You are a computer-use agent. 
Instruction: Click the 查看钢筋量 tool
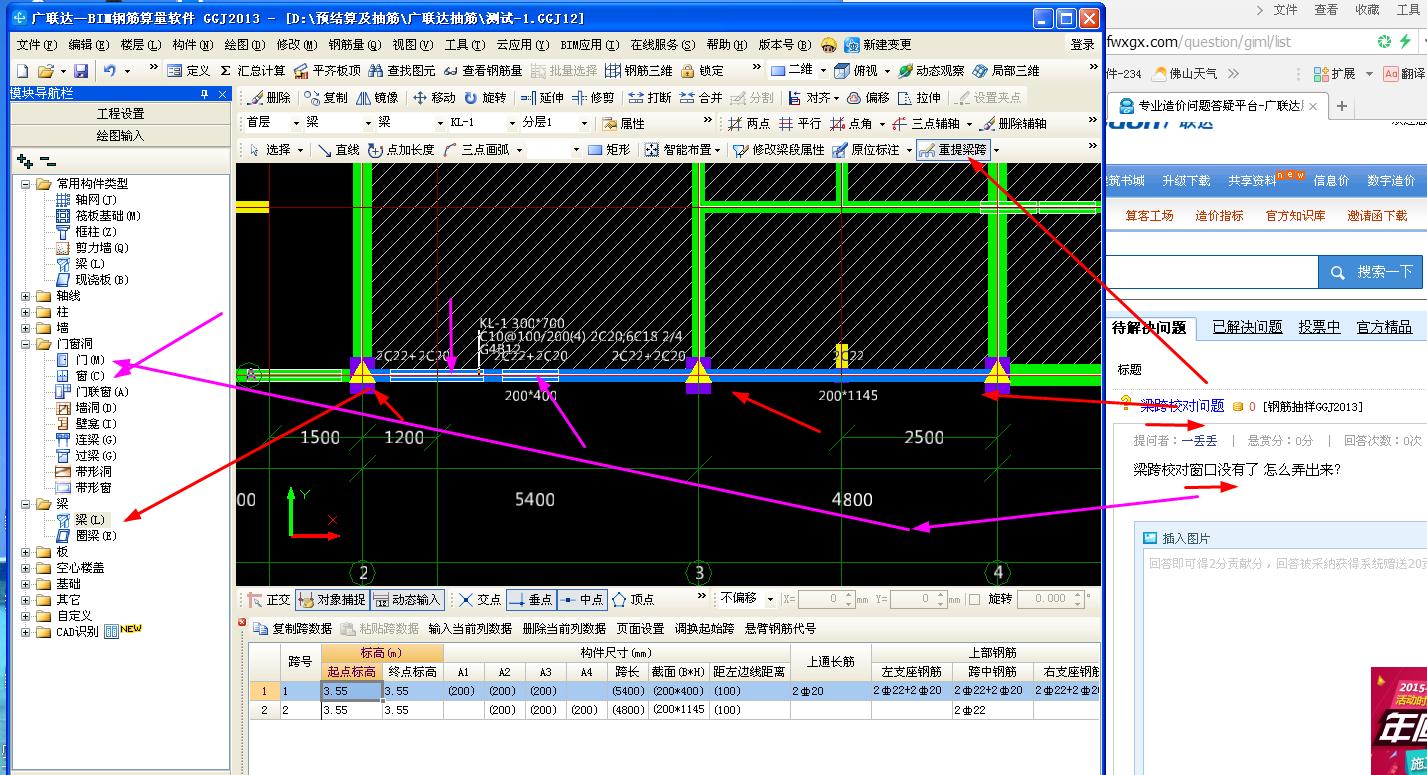click(x=483, y=71)
